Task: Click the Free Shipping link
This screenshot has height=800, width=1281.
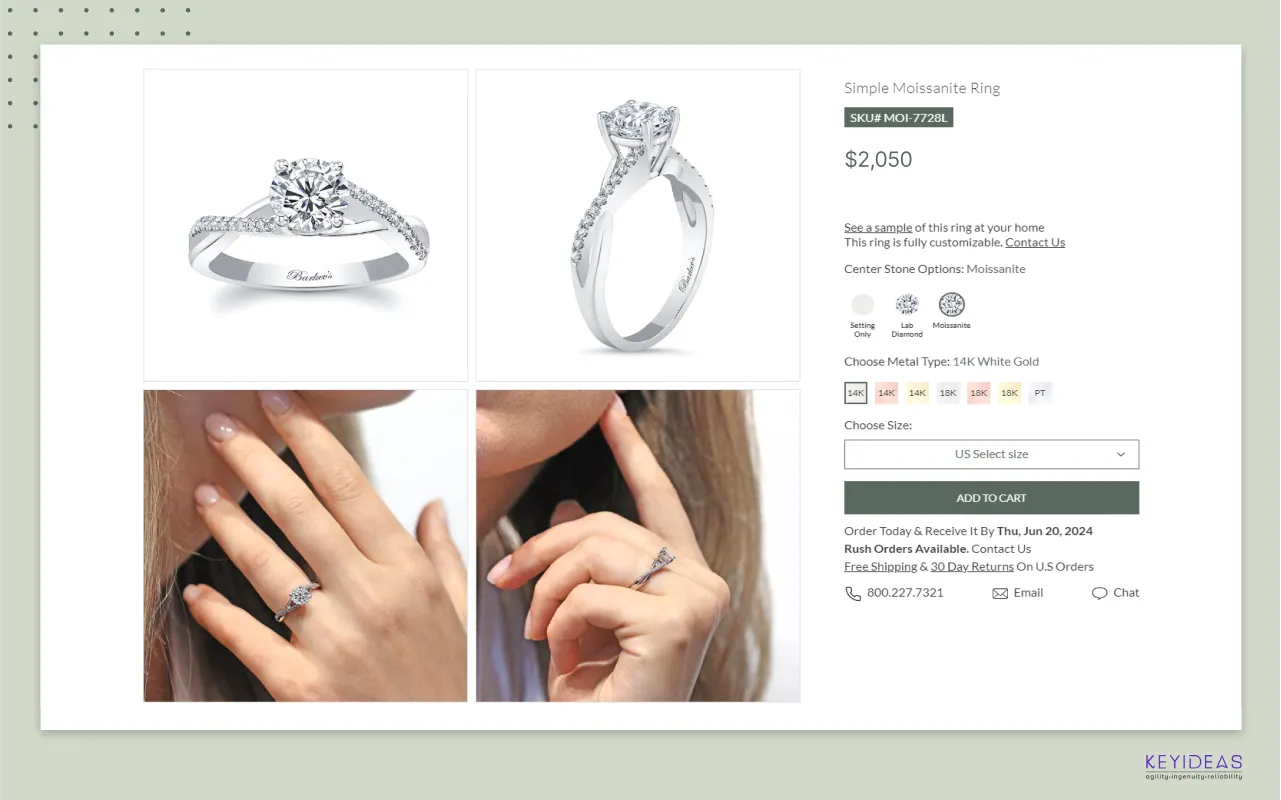Action: [x=881, y=566]
